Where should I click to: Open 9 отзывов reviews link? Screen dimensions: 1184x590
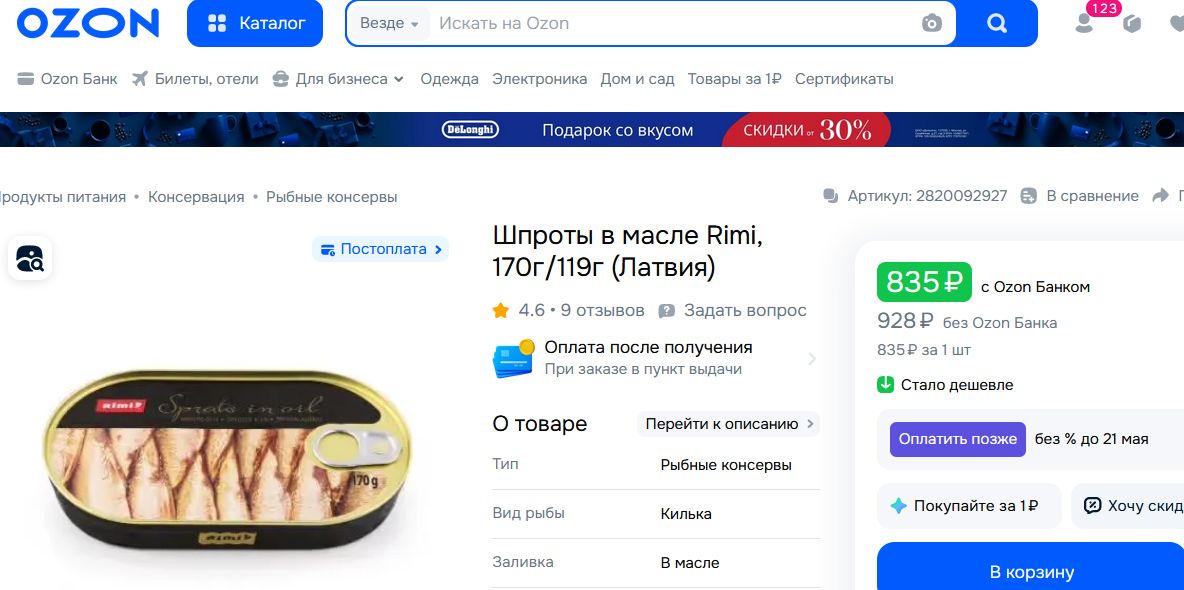pos(603,310)
